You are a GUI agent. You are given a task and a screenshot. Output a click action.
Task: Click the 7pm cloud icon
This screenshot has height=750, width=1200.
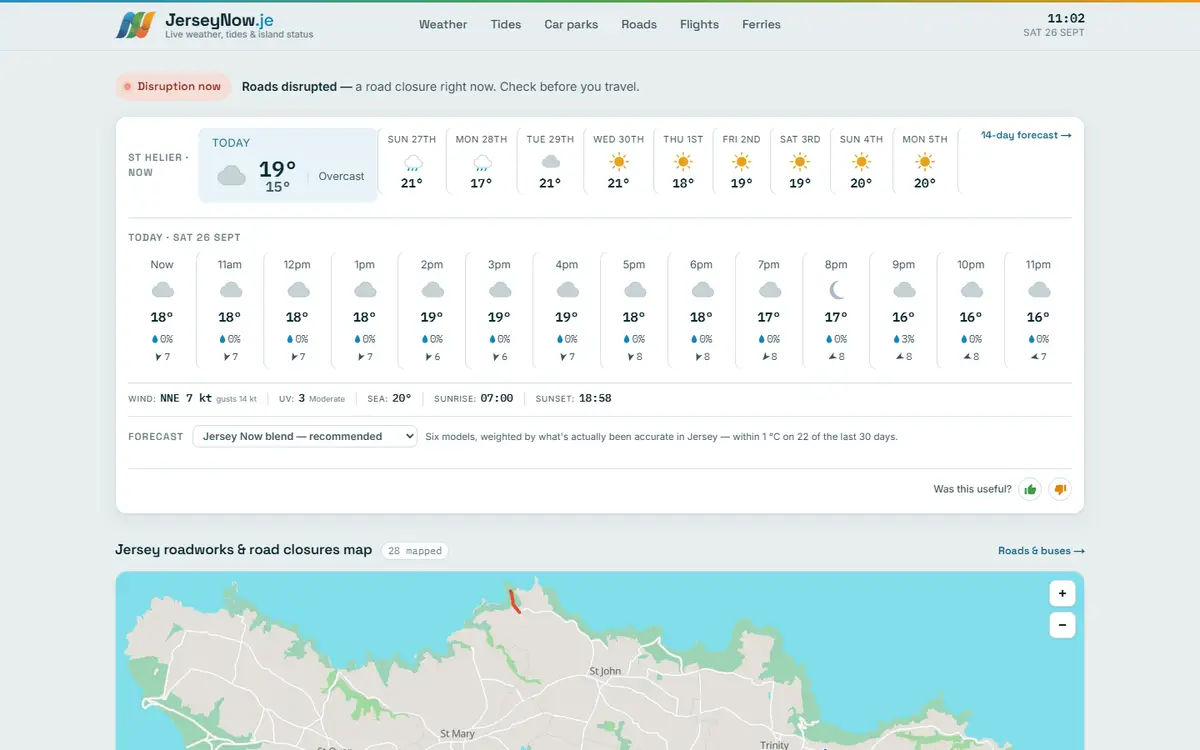click(769, 290)
